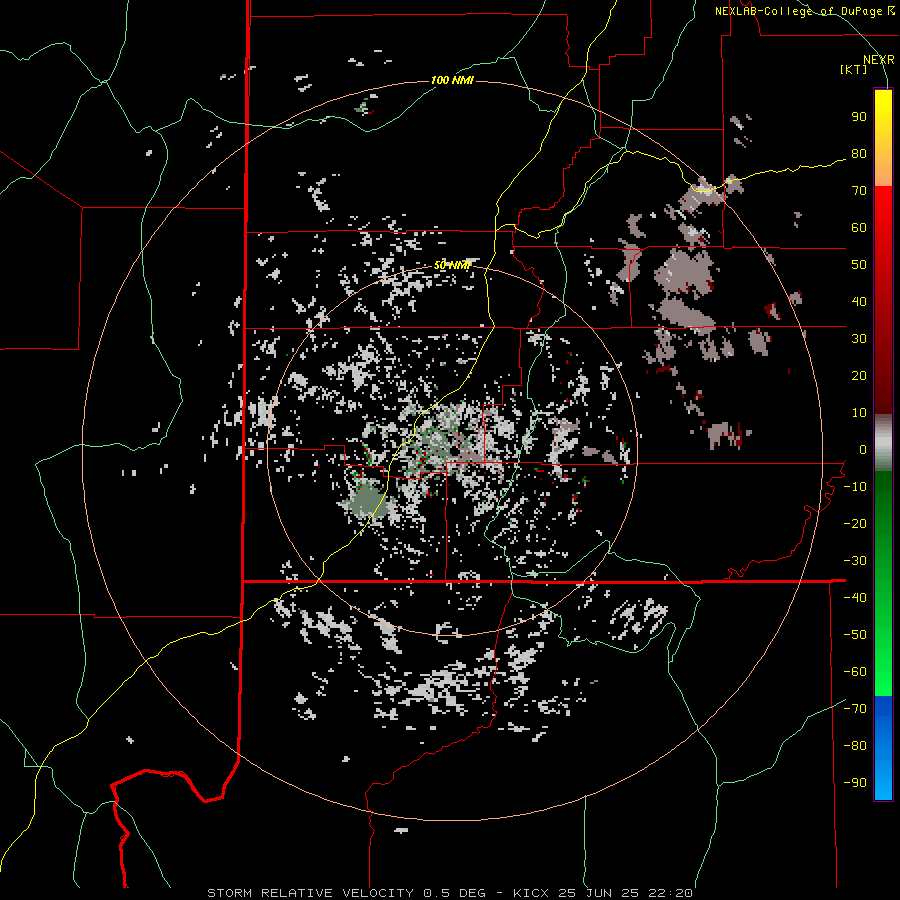Click the -90 value on velocity scale
Screen dimensions: 900x900
click(x=855, y=783)
